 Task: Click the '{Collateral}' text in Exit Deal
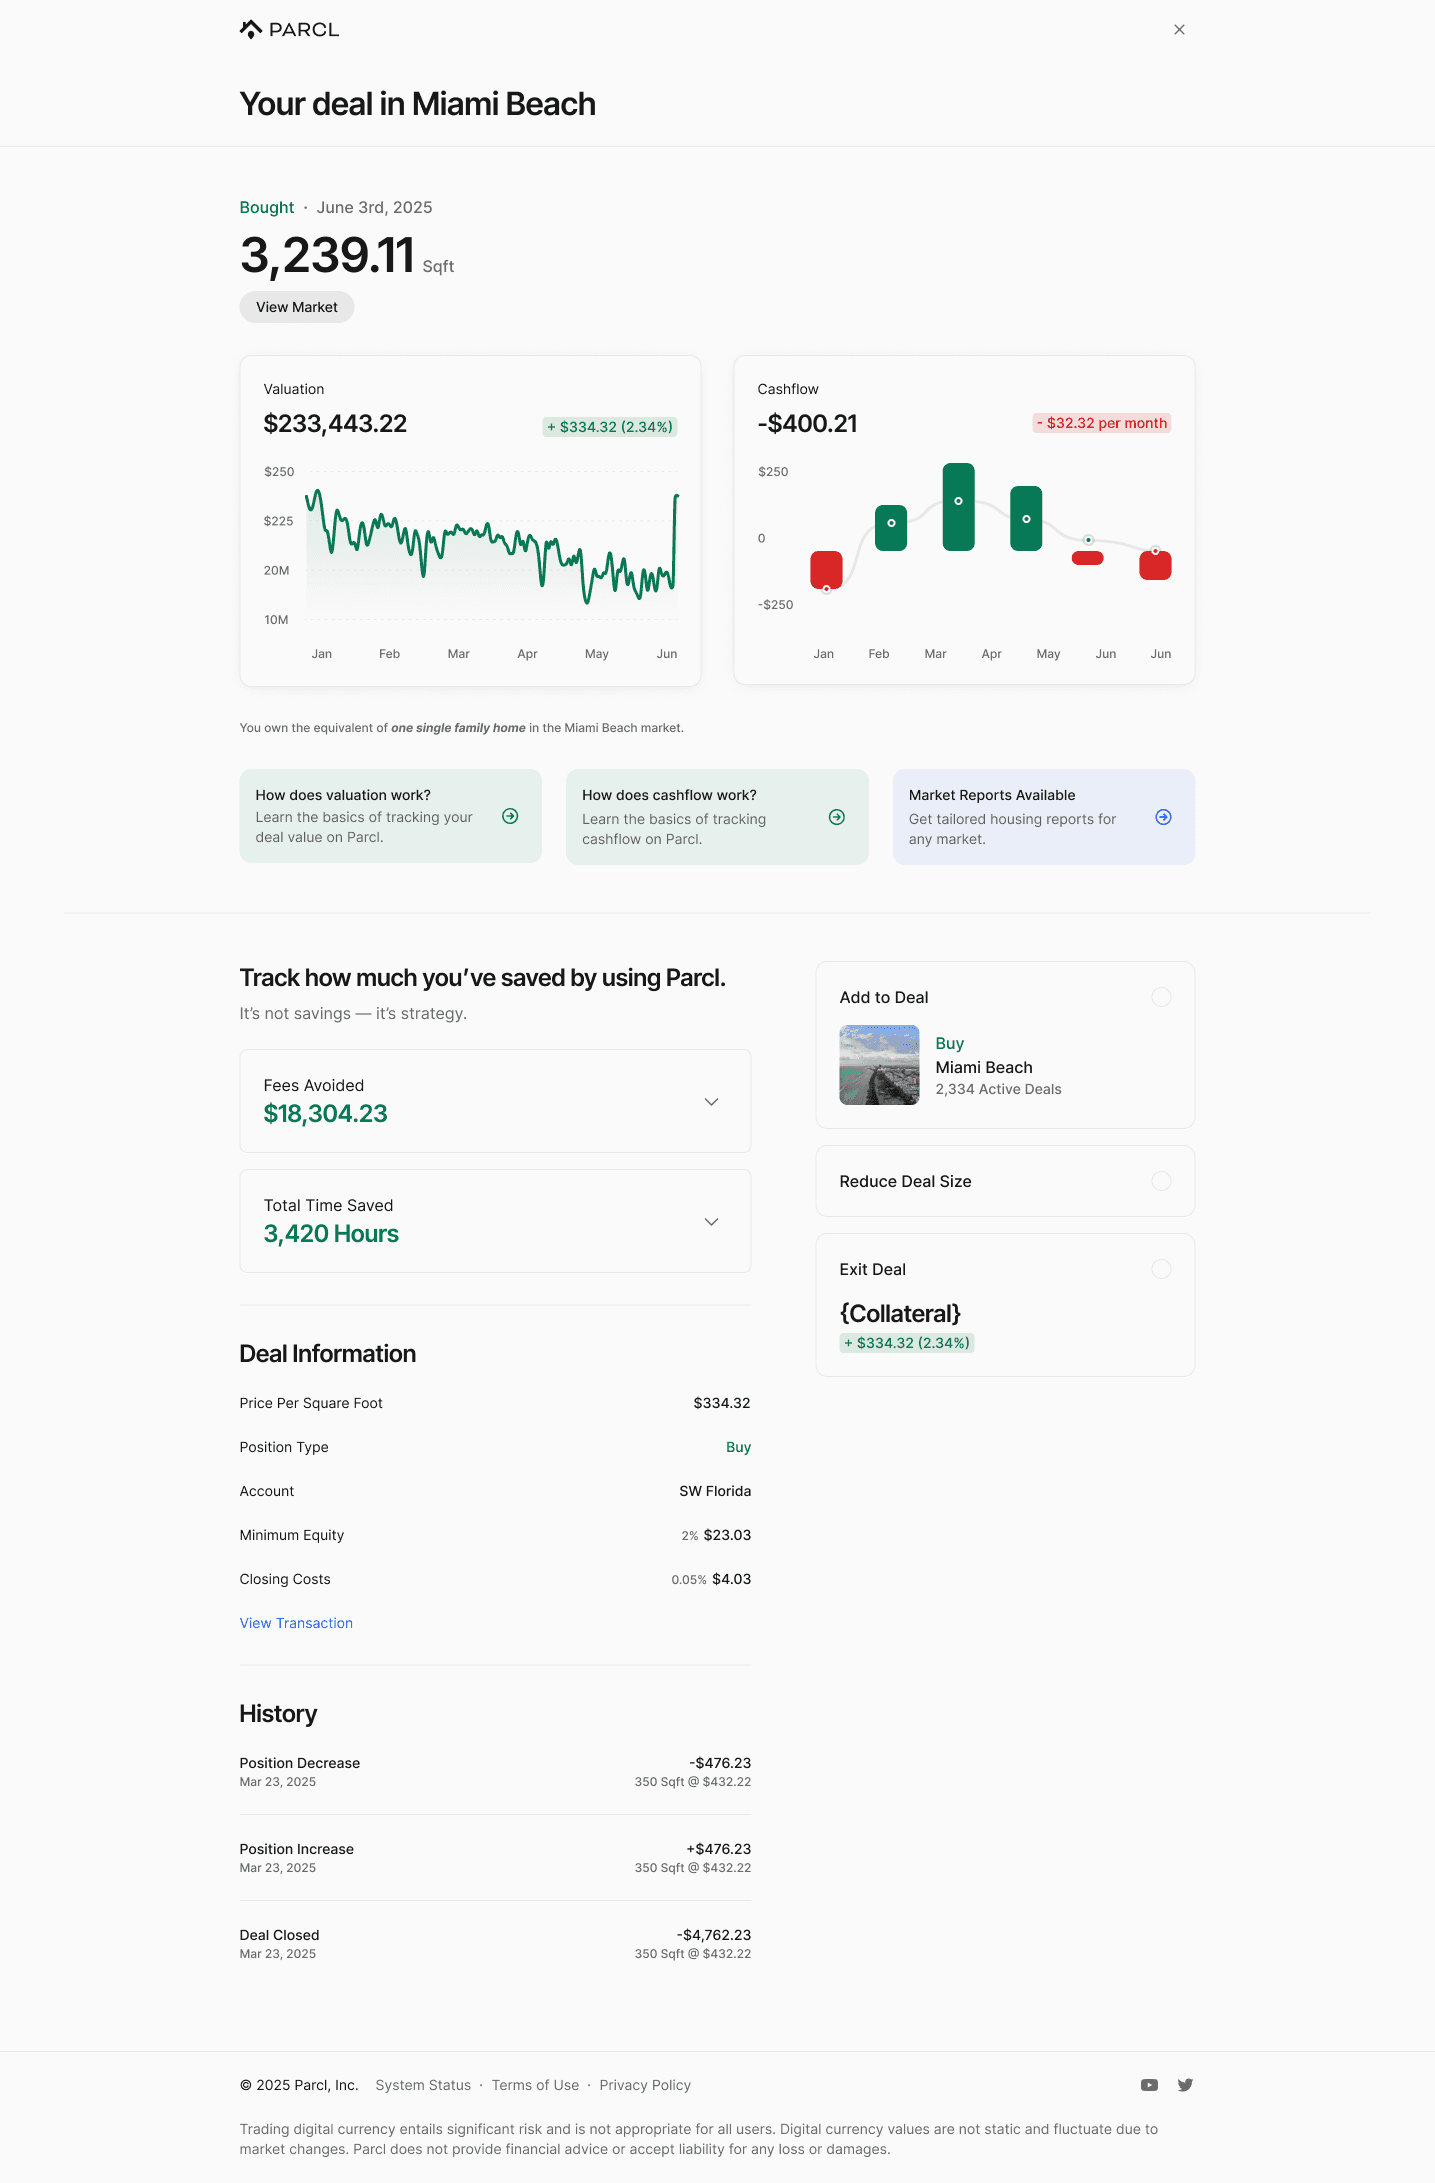(x=900, y=1313)
